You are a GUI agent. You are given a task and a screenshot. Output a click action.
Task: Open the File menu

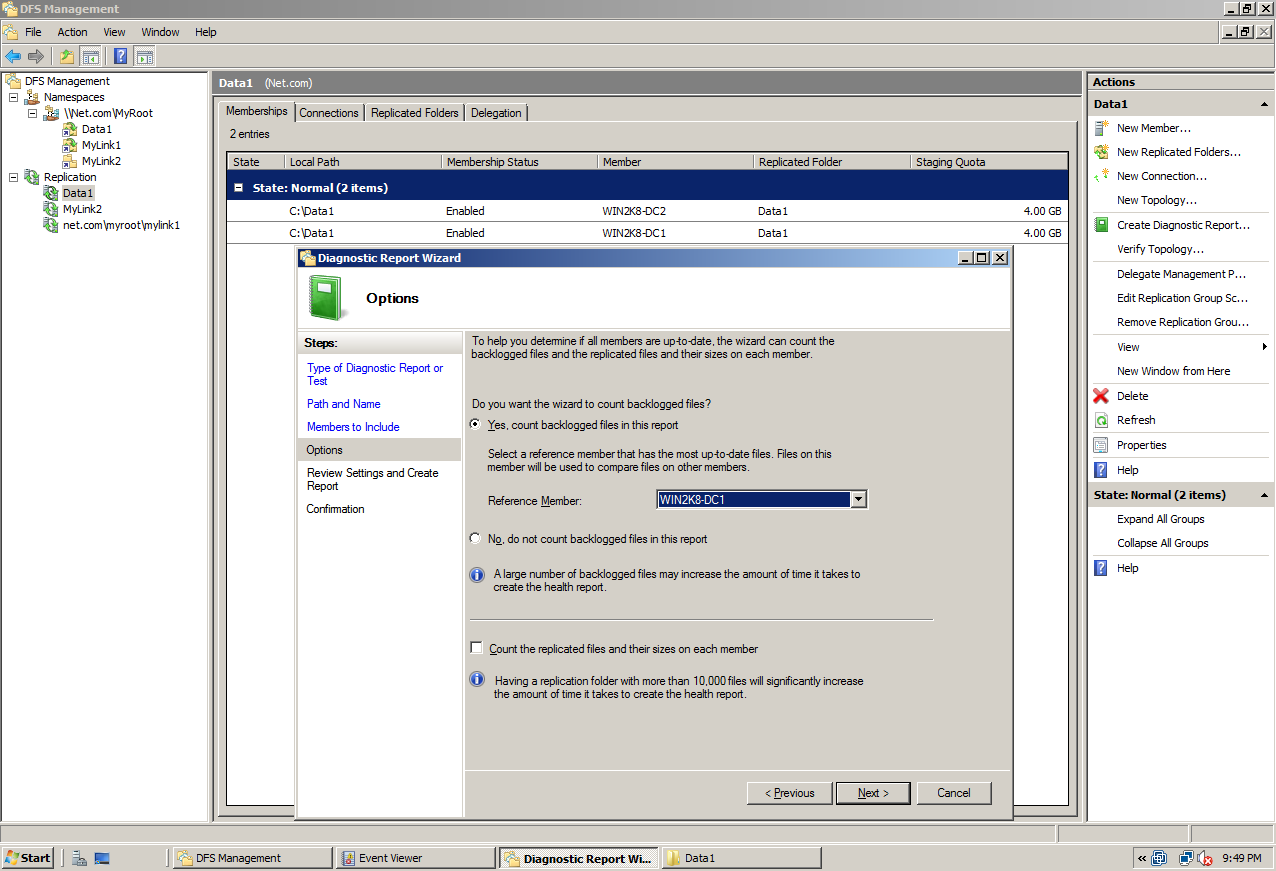33,32
